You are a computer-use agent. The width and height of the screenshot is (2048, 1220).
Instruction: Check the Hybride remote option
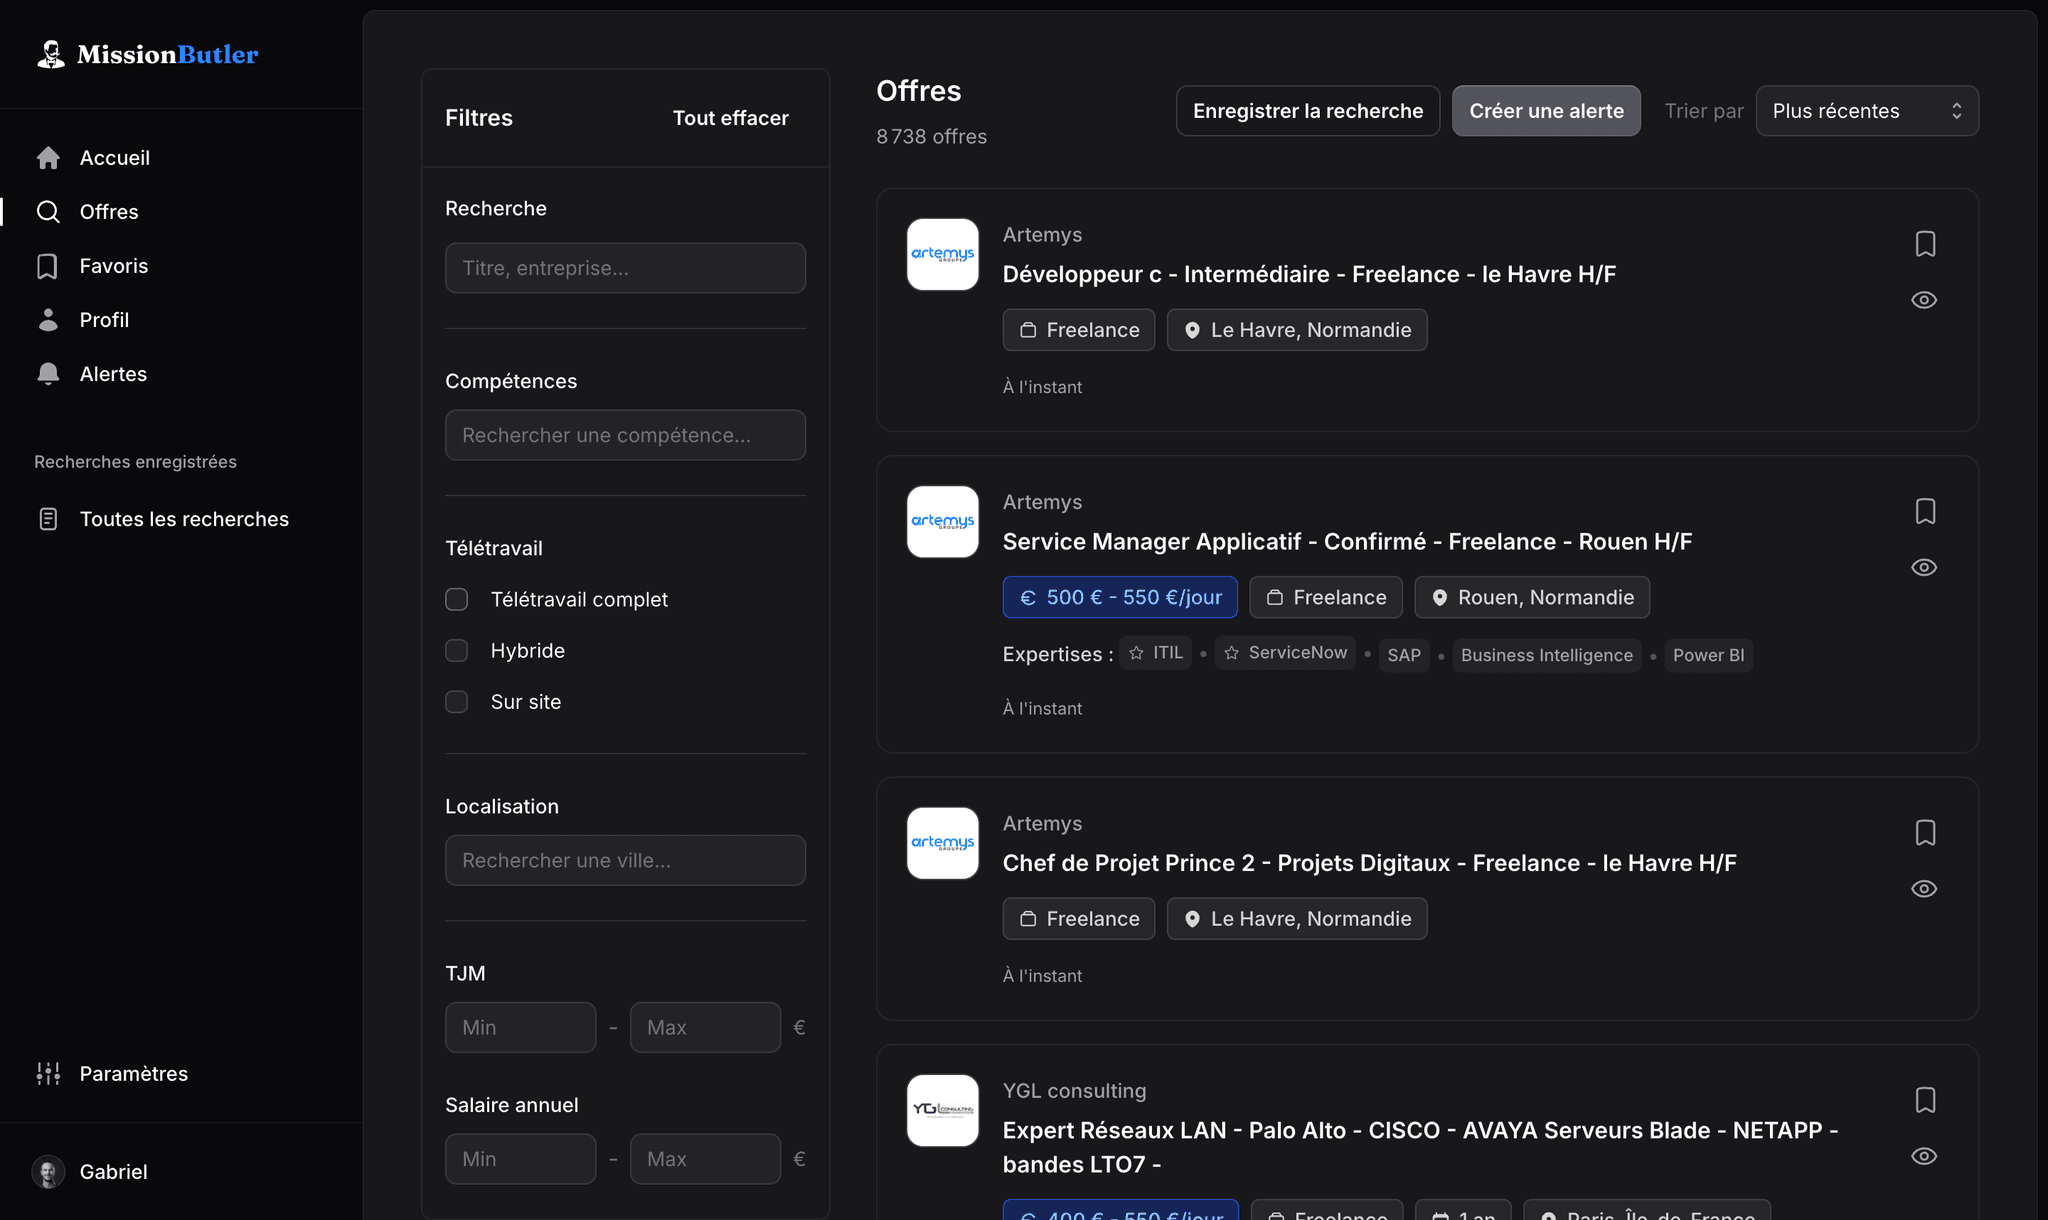click(x=457, y=651)
